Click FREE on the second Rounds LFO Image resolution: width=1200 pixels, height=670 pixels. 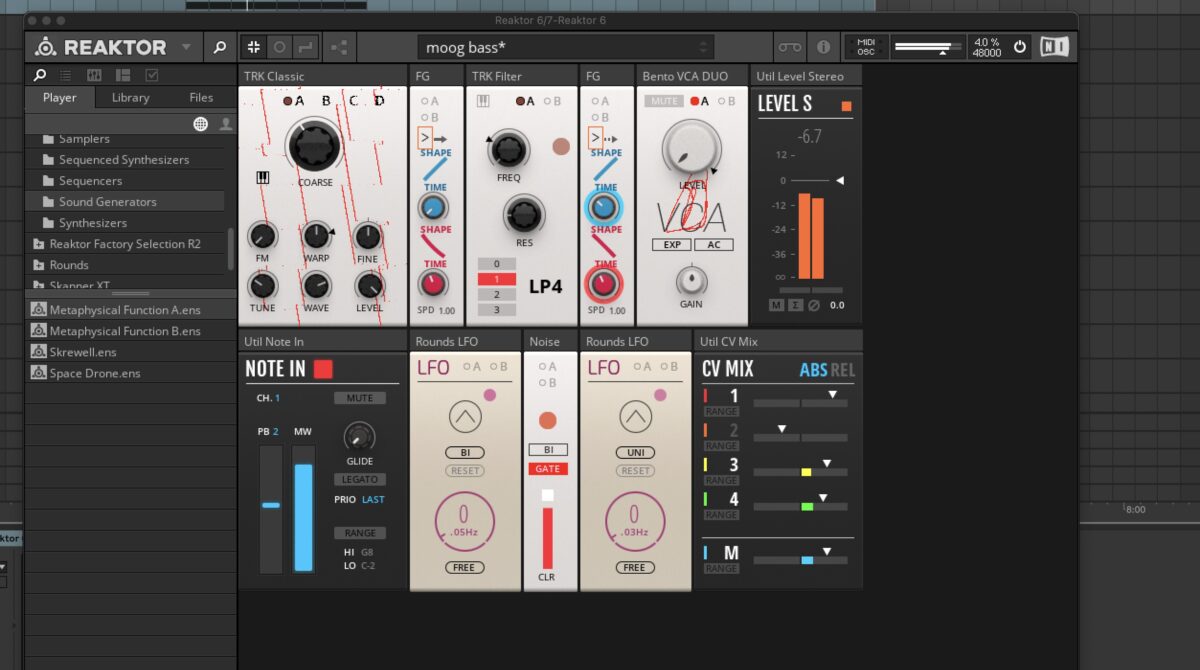634,567
